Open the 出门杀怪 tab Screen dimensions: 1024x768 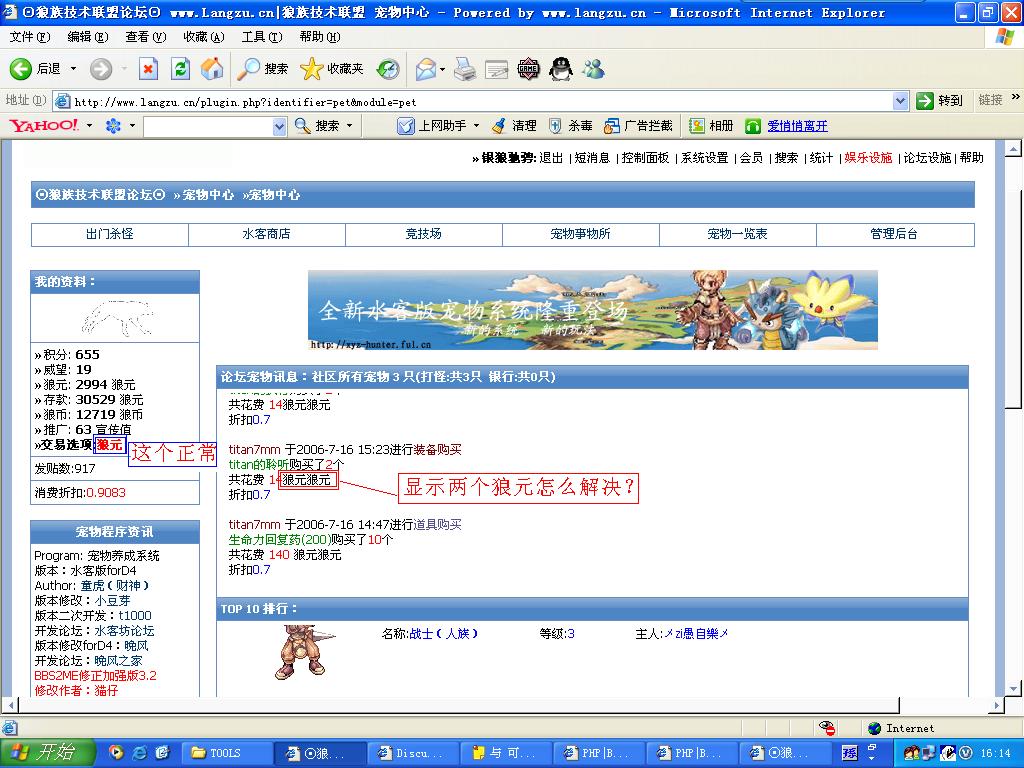point(110,234)
